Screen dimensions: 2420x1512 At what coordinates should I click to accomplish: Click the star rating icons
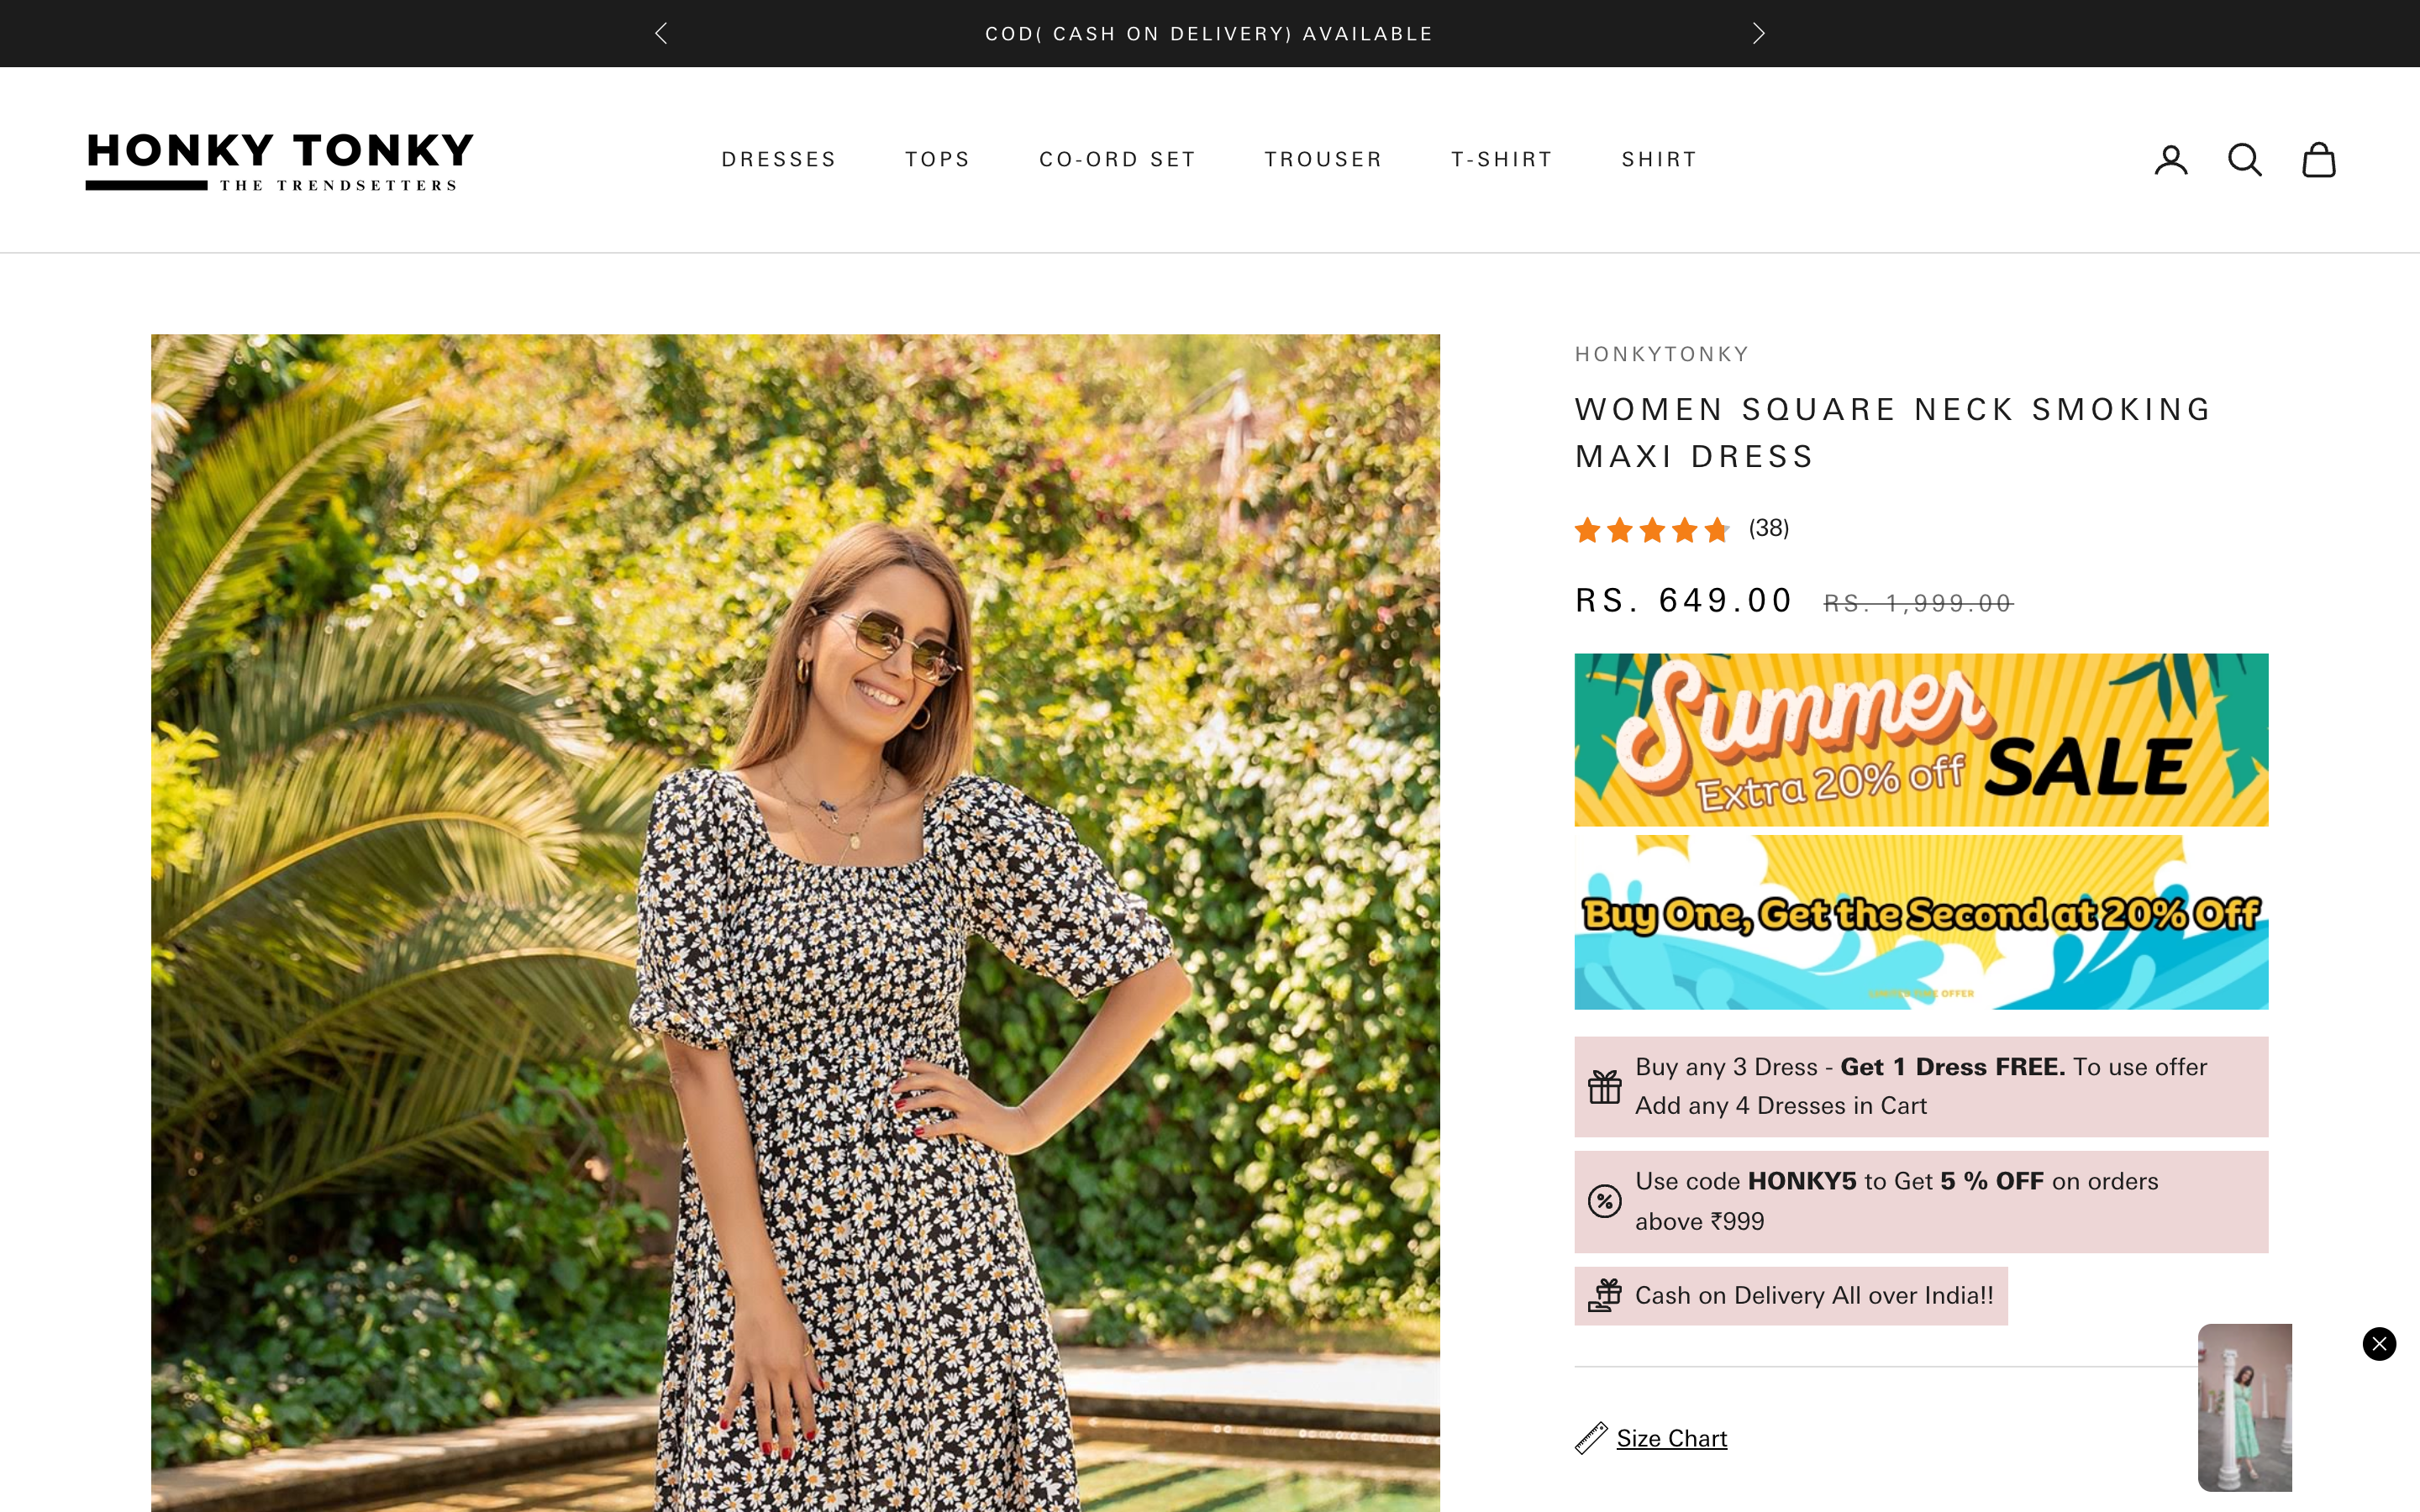point(1651,529)
